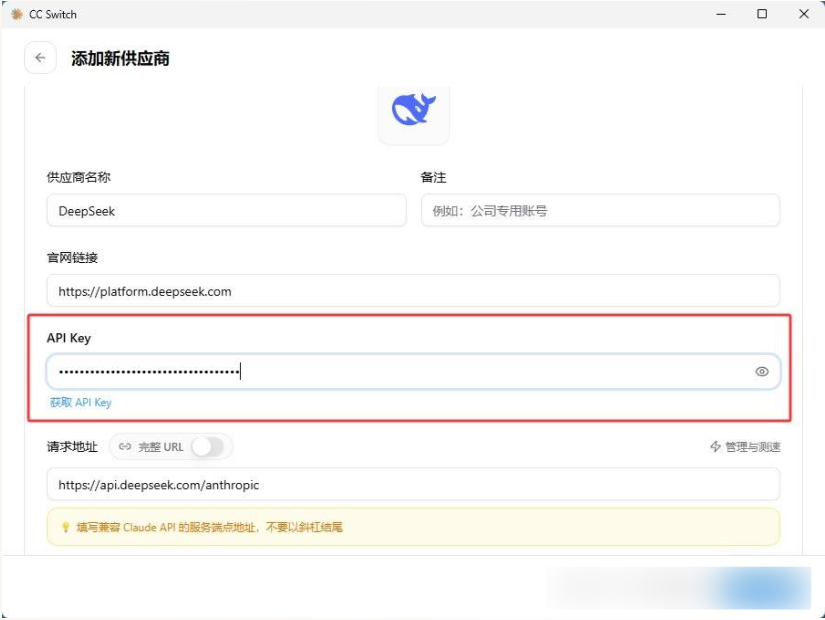Image resolution: width=825 pixels, height=620 pixels.
Task: Maximize the CC Switch window
Action: 762,14
